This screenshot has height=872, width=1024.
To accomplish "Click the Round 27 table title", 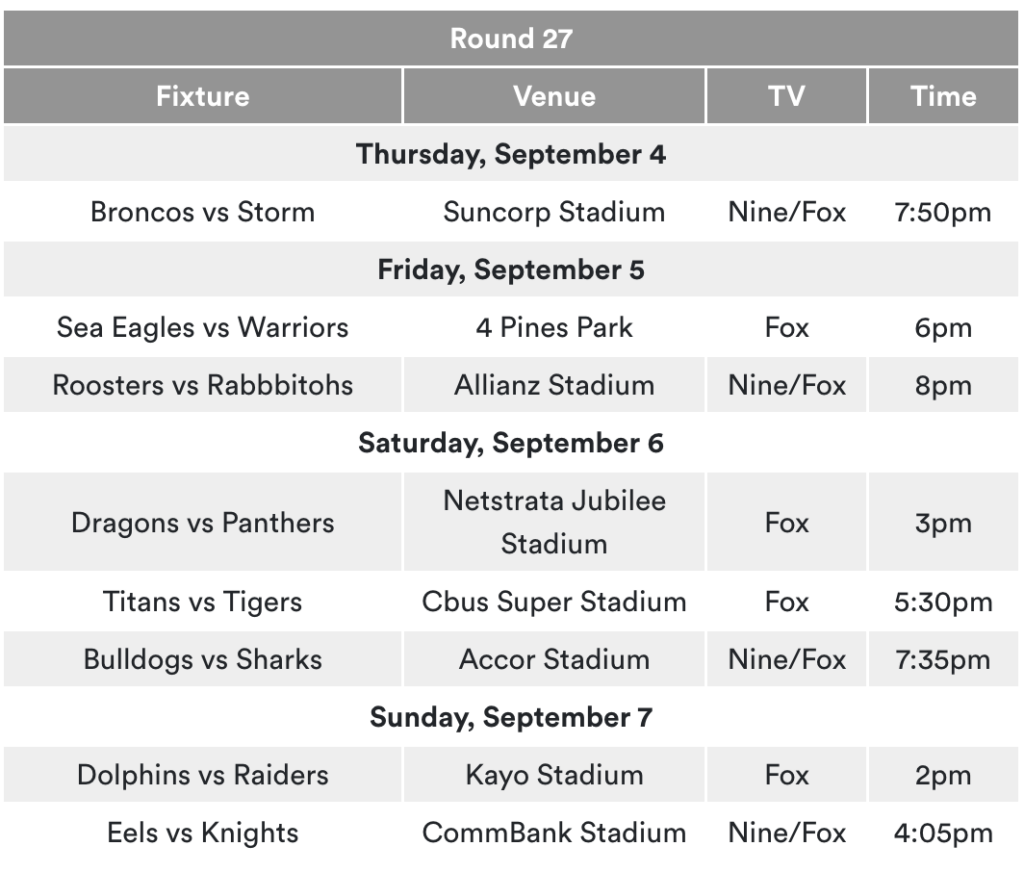I will click(x=511, y=39).
